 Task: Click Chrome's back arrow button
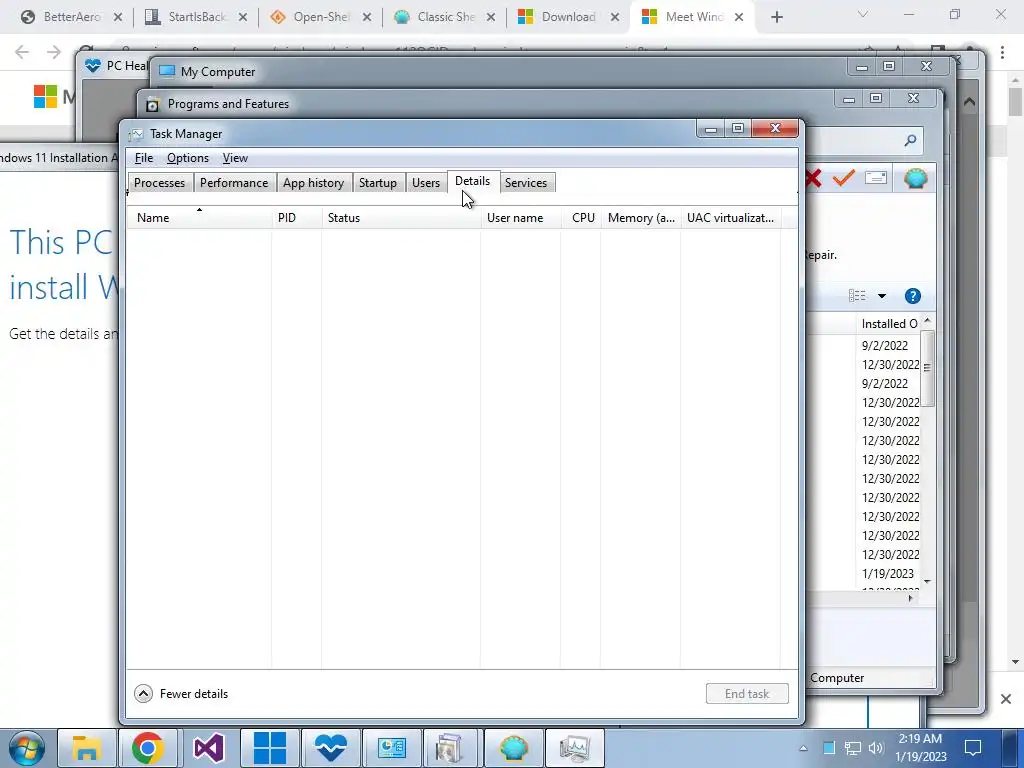pyautogui.click(x=22, y=52)
